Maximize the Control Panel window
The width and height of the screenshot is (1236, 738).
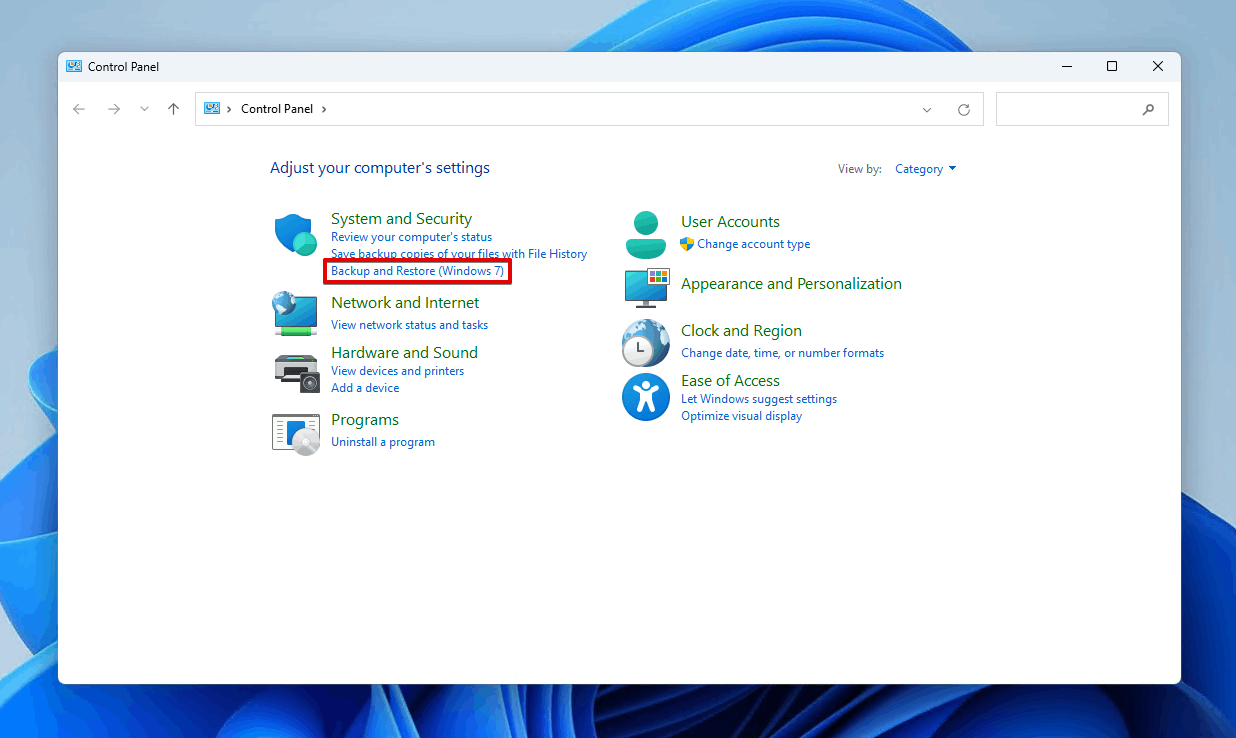pos(1112,66)
